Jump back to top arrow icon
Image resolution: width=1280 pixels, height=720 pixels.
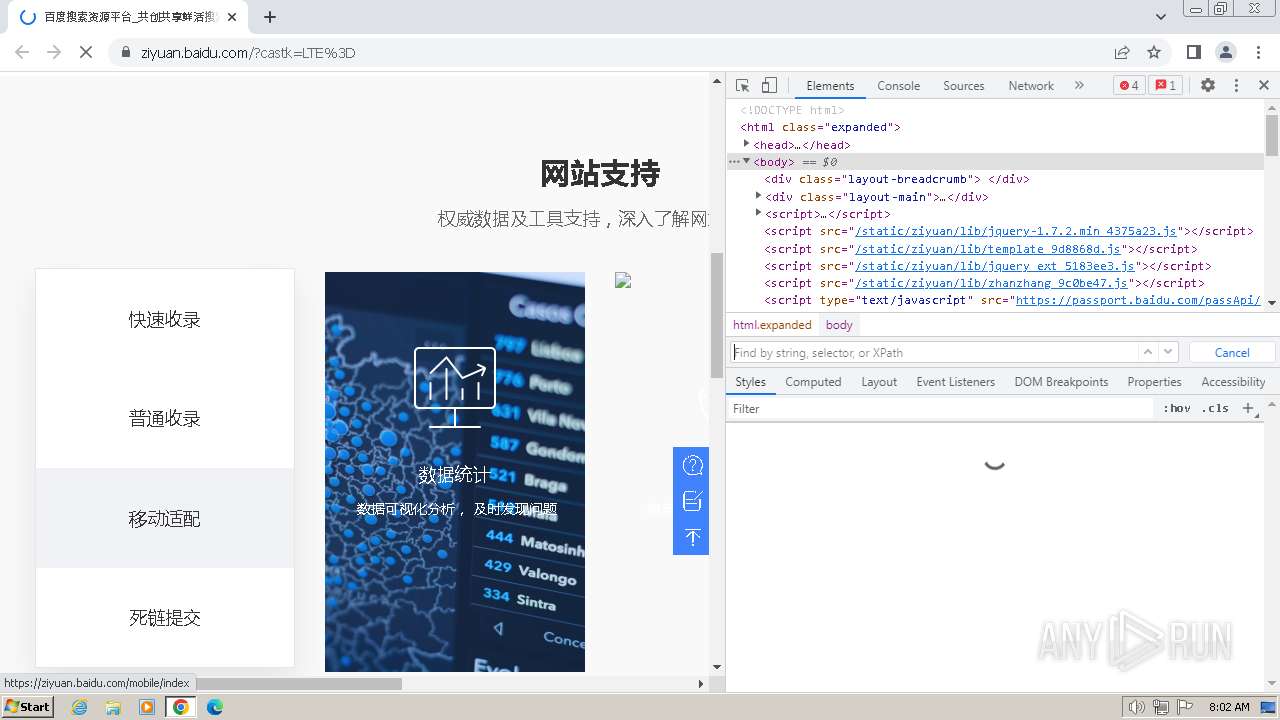pos(692,537)
